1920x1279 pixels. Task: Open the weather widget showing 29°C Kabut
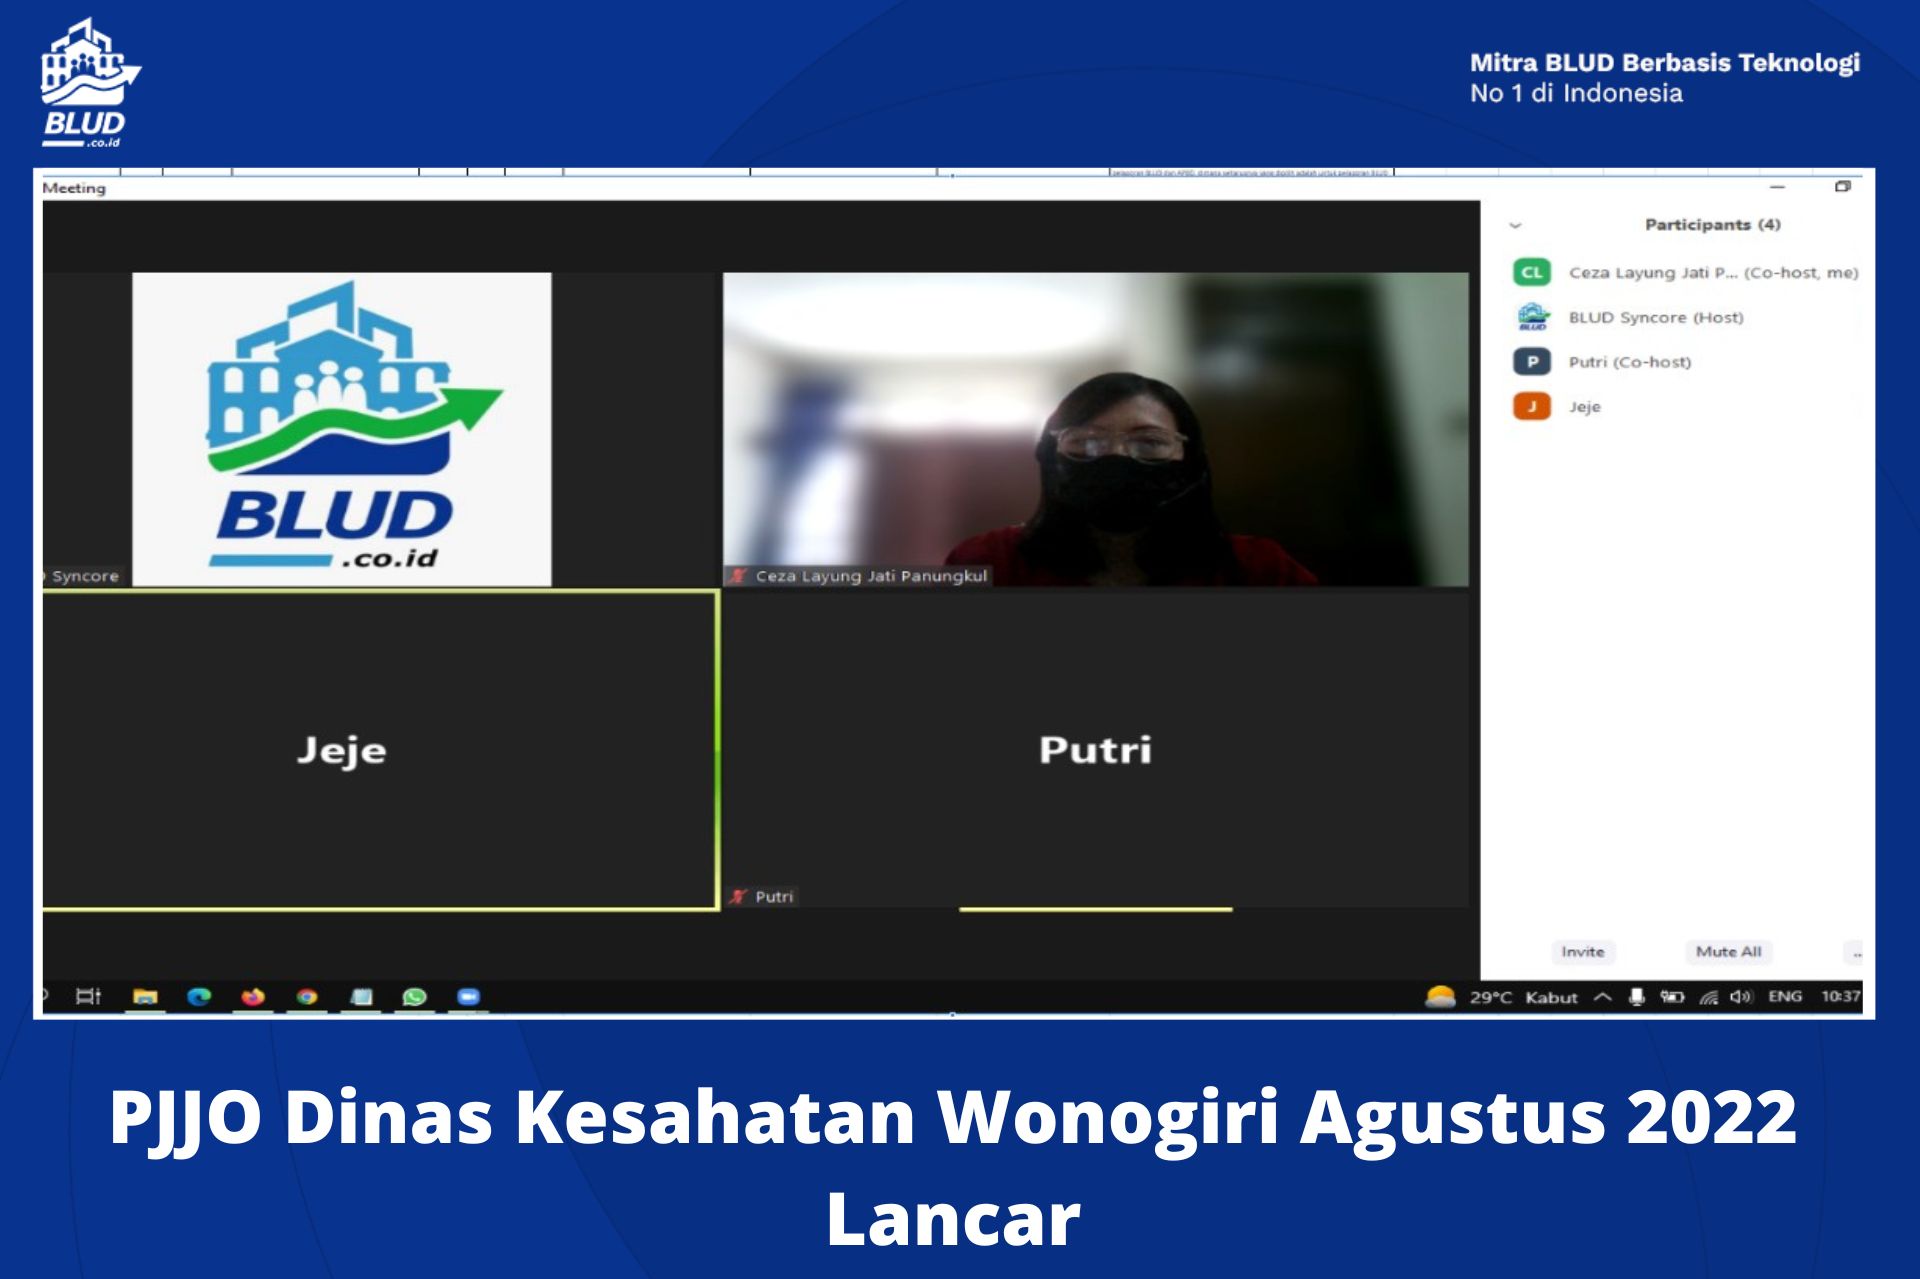coord(1501,996)
